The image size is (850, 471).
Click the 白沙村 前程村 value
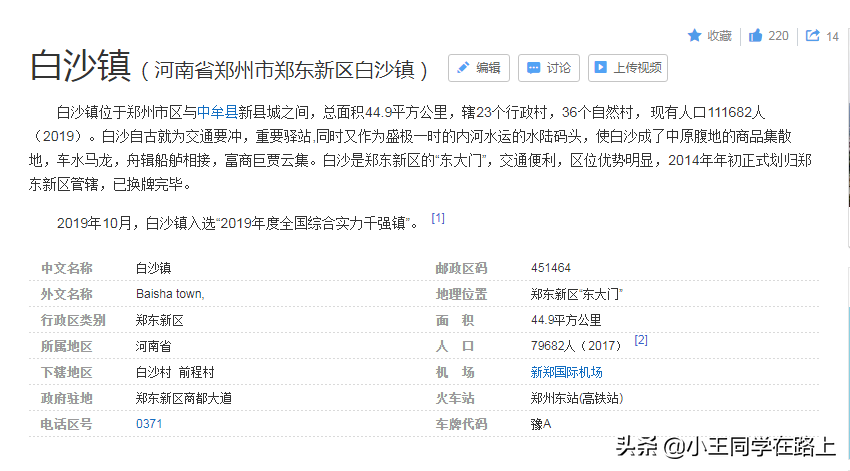point(175,372)
